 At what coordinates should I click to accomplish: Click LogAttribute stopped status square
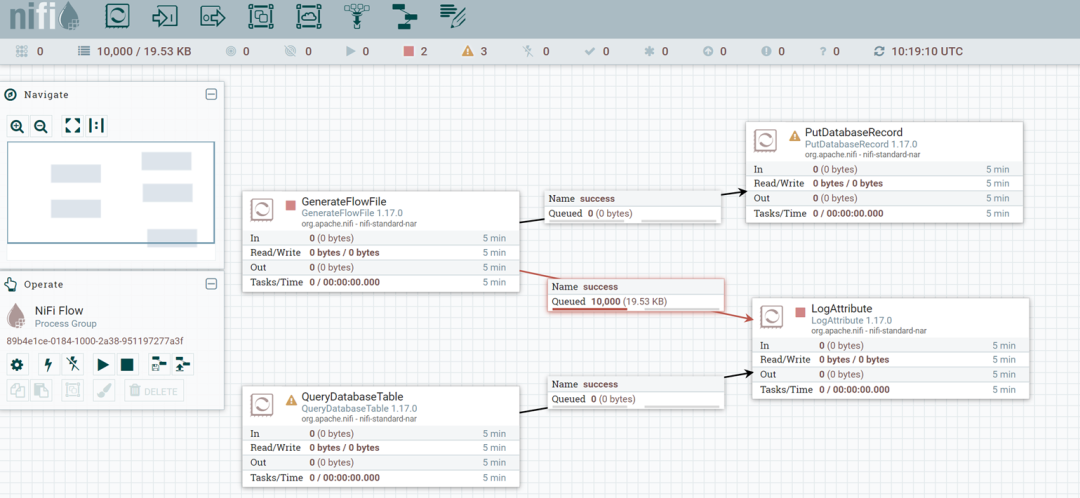[800, 312]
